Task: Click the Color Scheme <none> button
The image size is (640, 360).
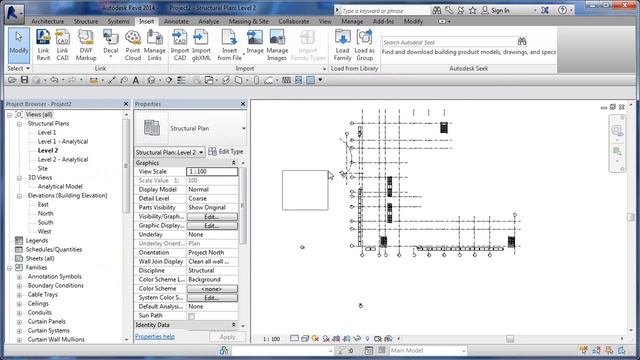Action: [x=212, y=289]
